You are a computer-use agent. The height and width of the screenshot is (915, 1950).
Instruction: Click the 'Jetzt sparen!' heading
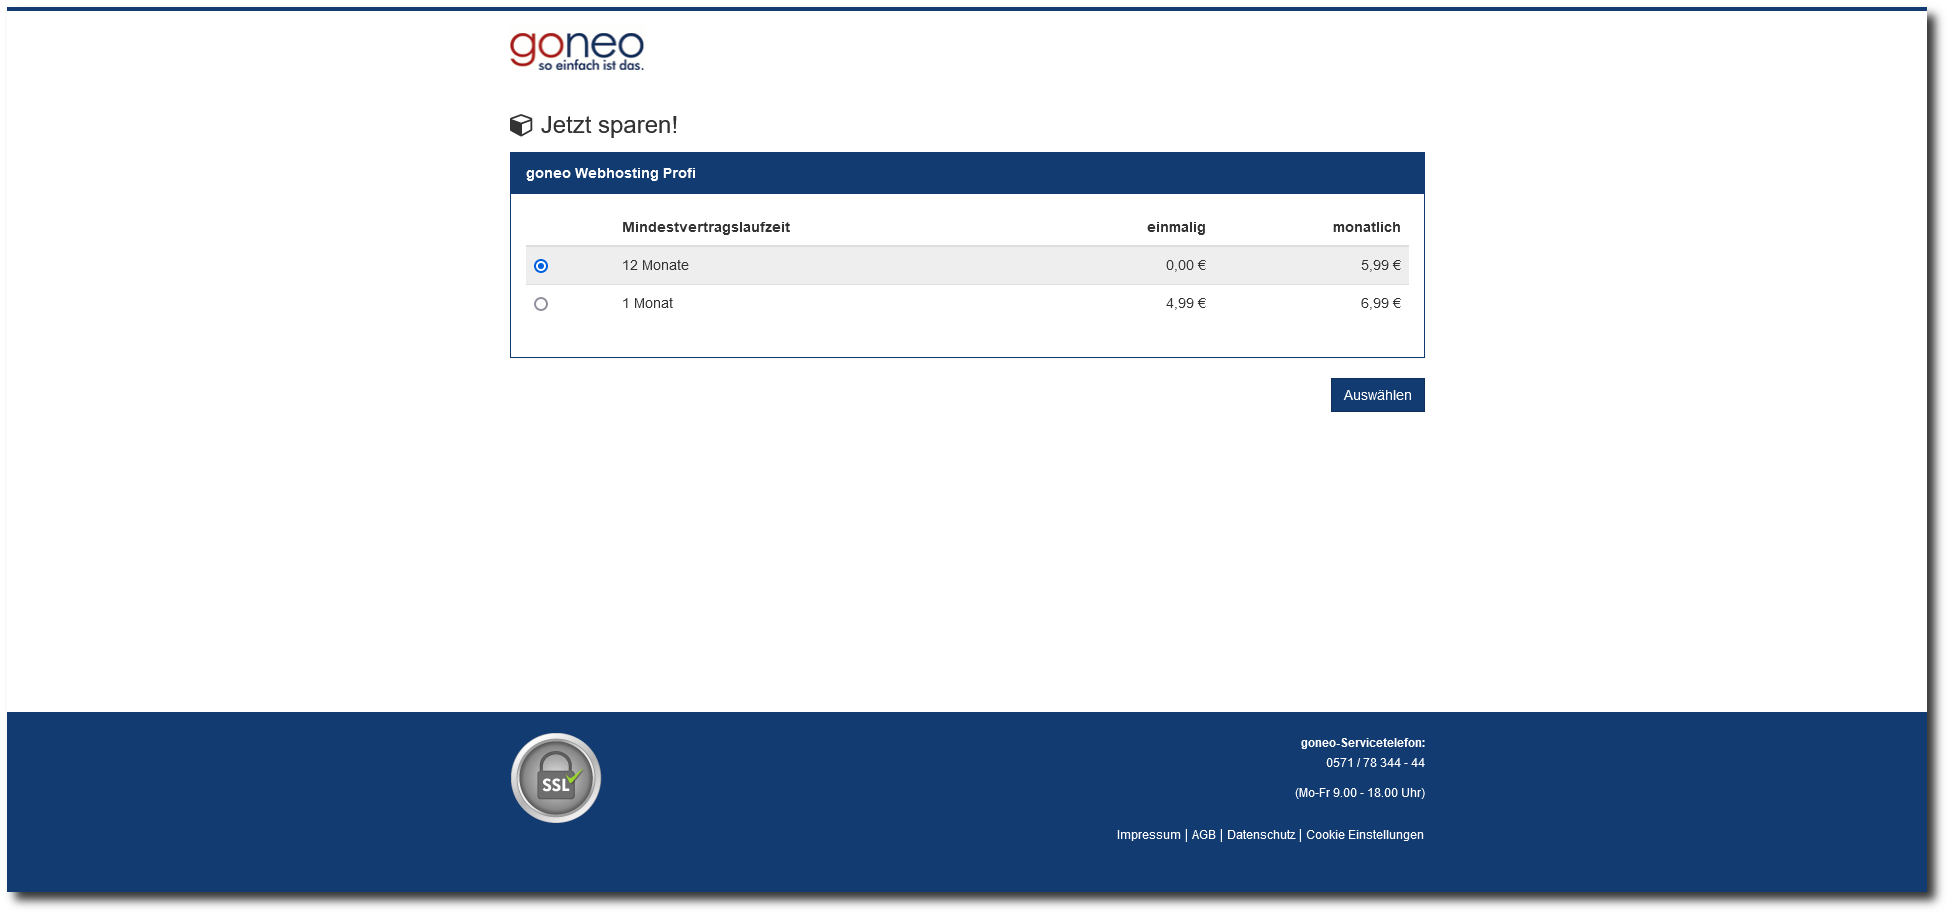click(609, 125)
